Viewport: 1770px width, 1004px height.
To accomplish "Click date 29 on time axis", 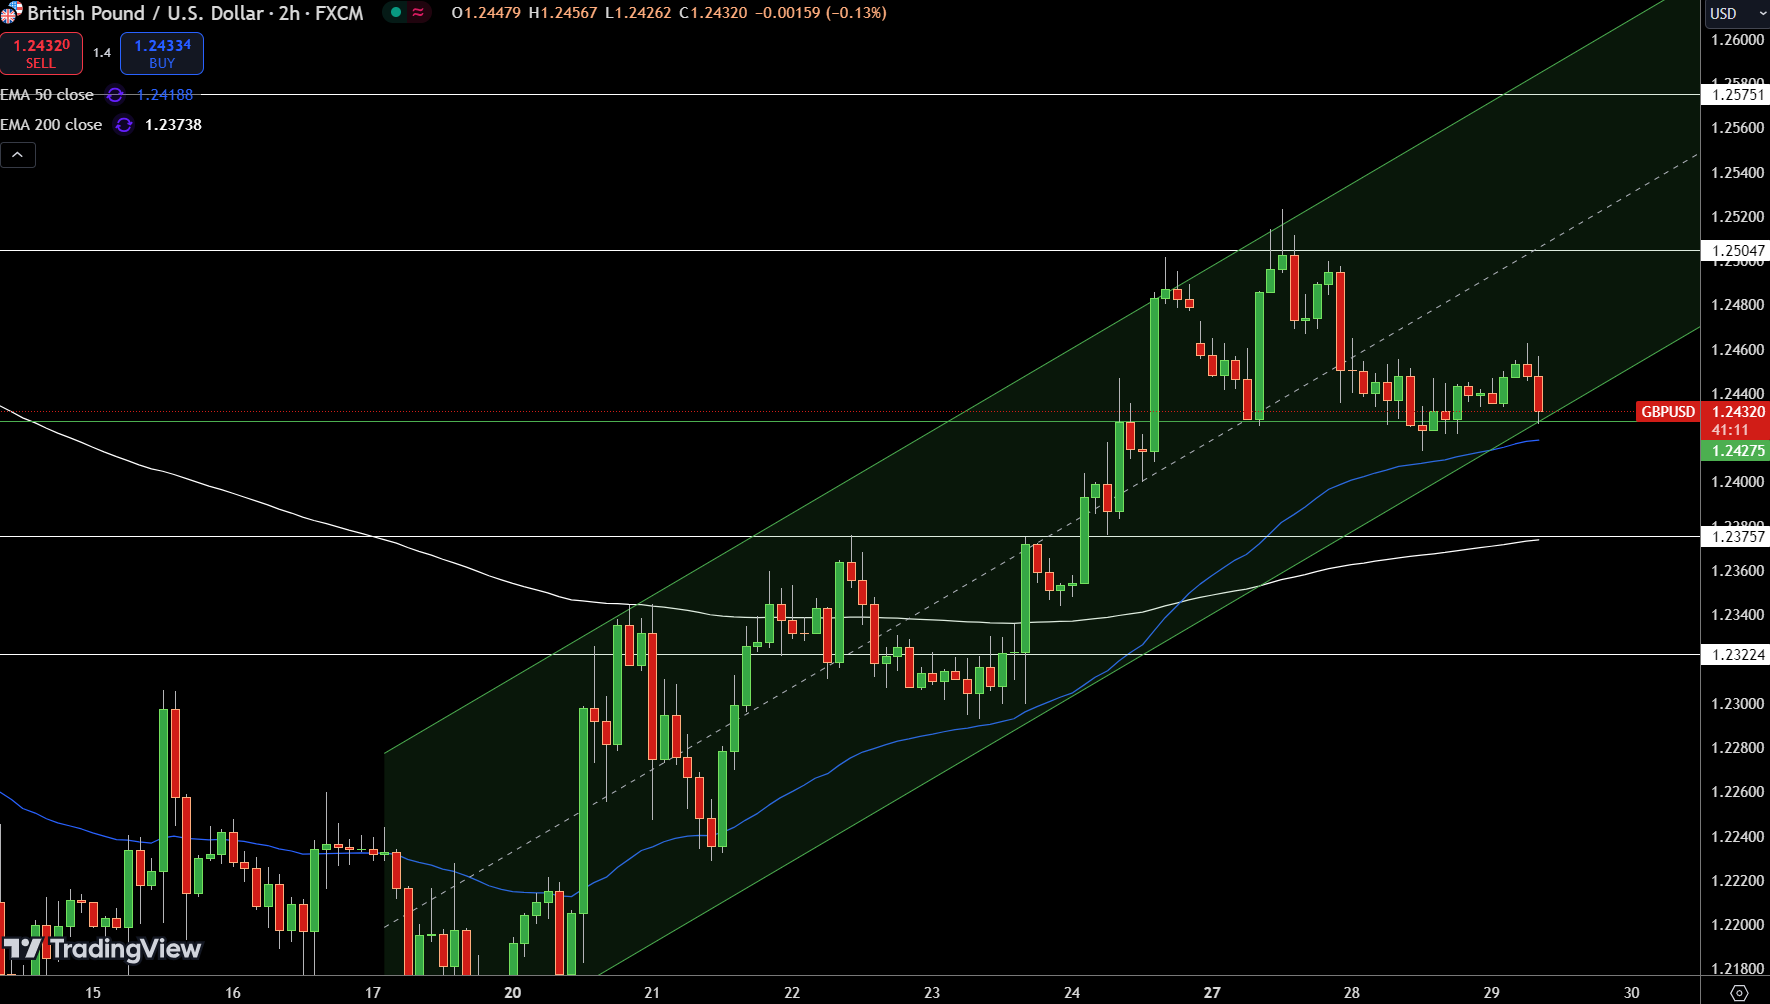I will 1492,993.
